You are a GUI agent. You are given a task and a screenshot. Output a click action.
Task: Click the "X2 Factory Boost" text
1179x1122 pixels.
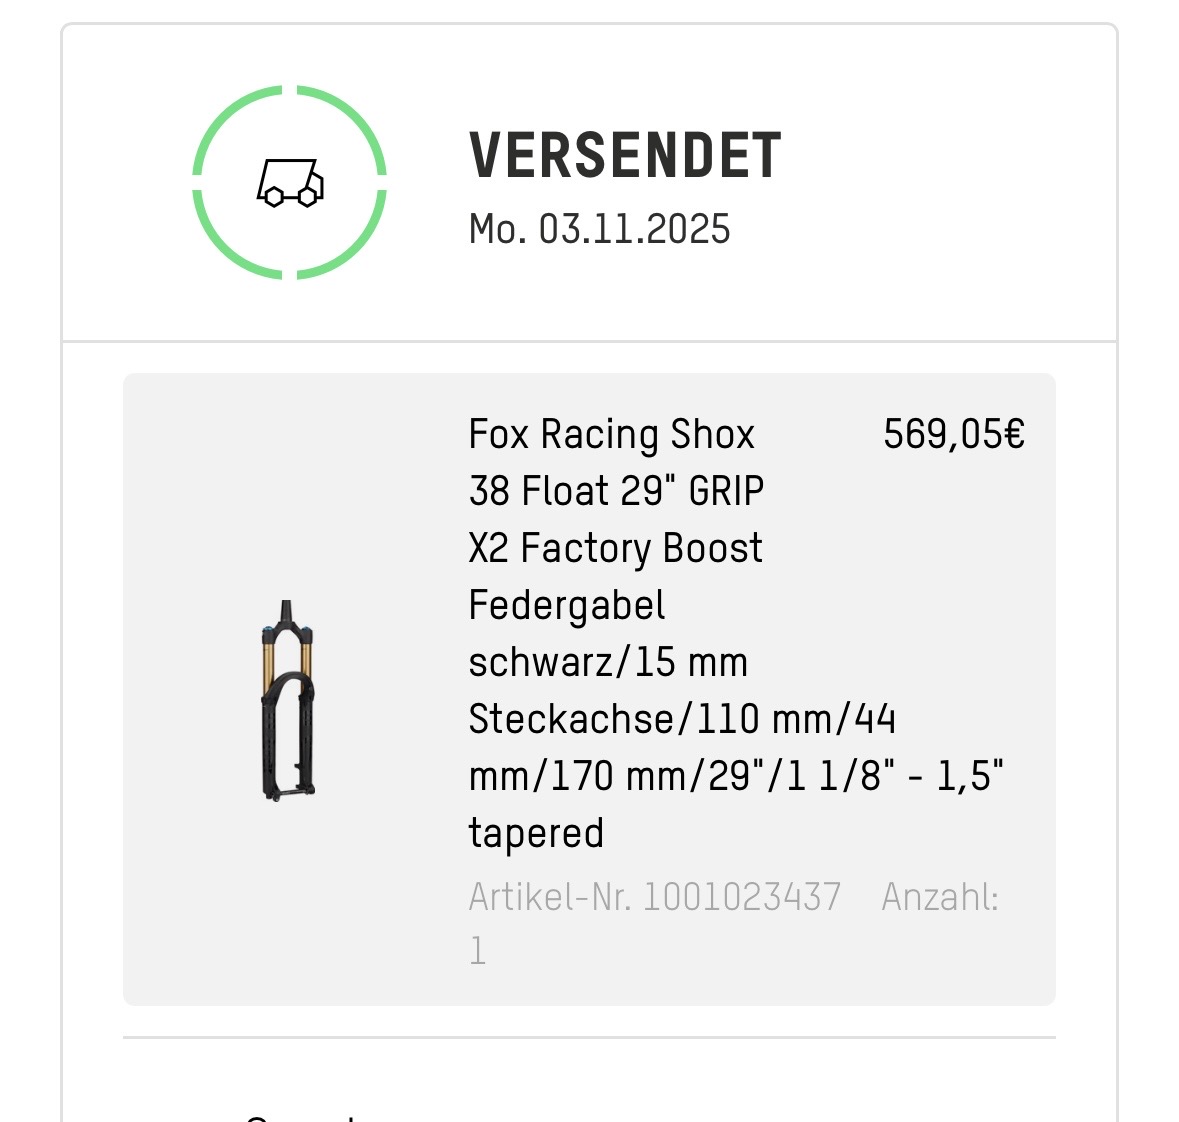coord(615,548)
